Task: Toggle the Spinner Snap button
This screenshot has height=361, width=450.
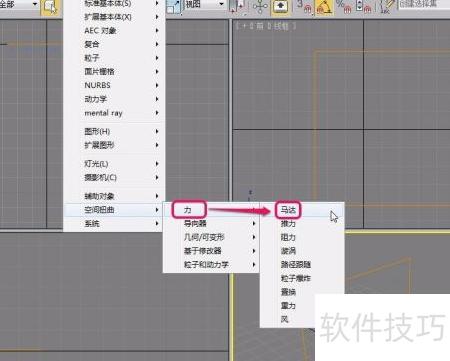Action: click(x=364, y=7)
